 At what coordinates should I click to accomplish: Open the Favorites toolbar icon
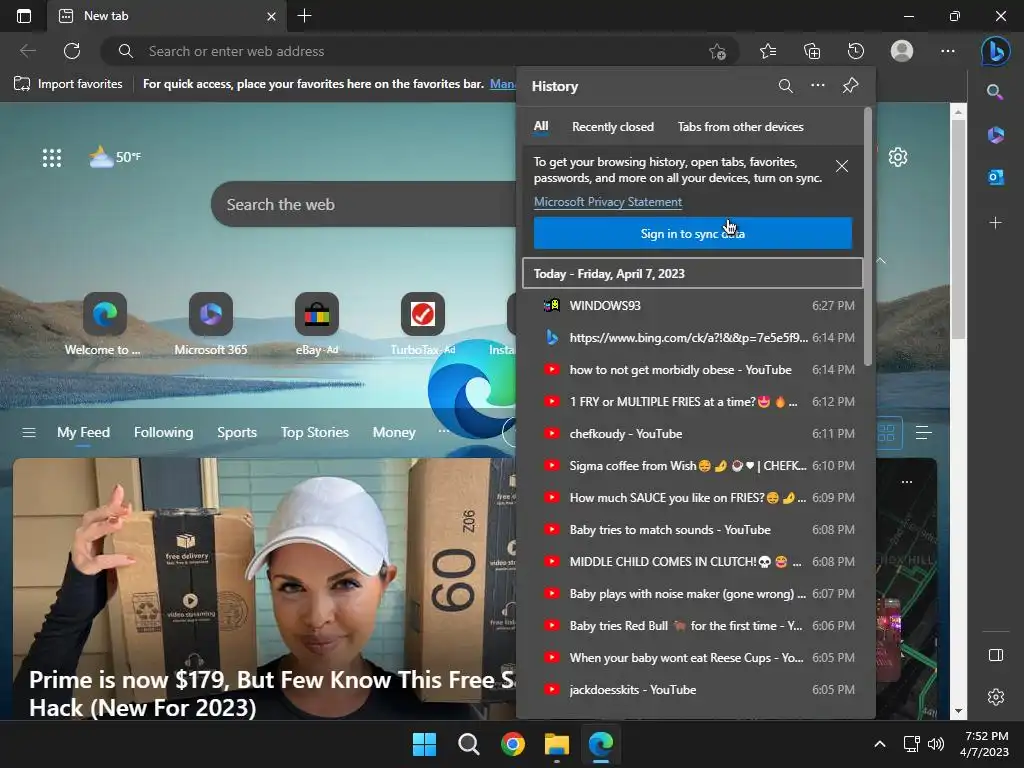[768, 51]
